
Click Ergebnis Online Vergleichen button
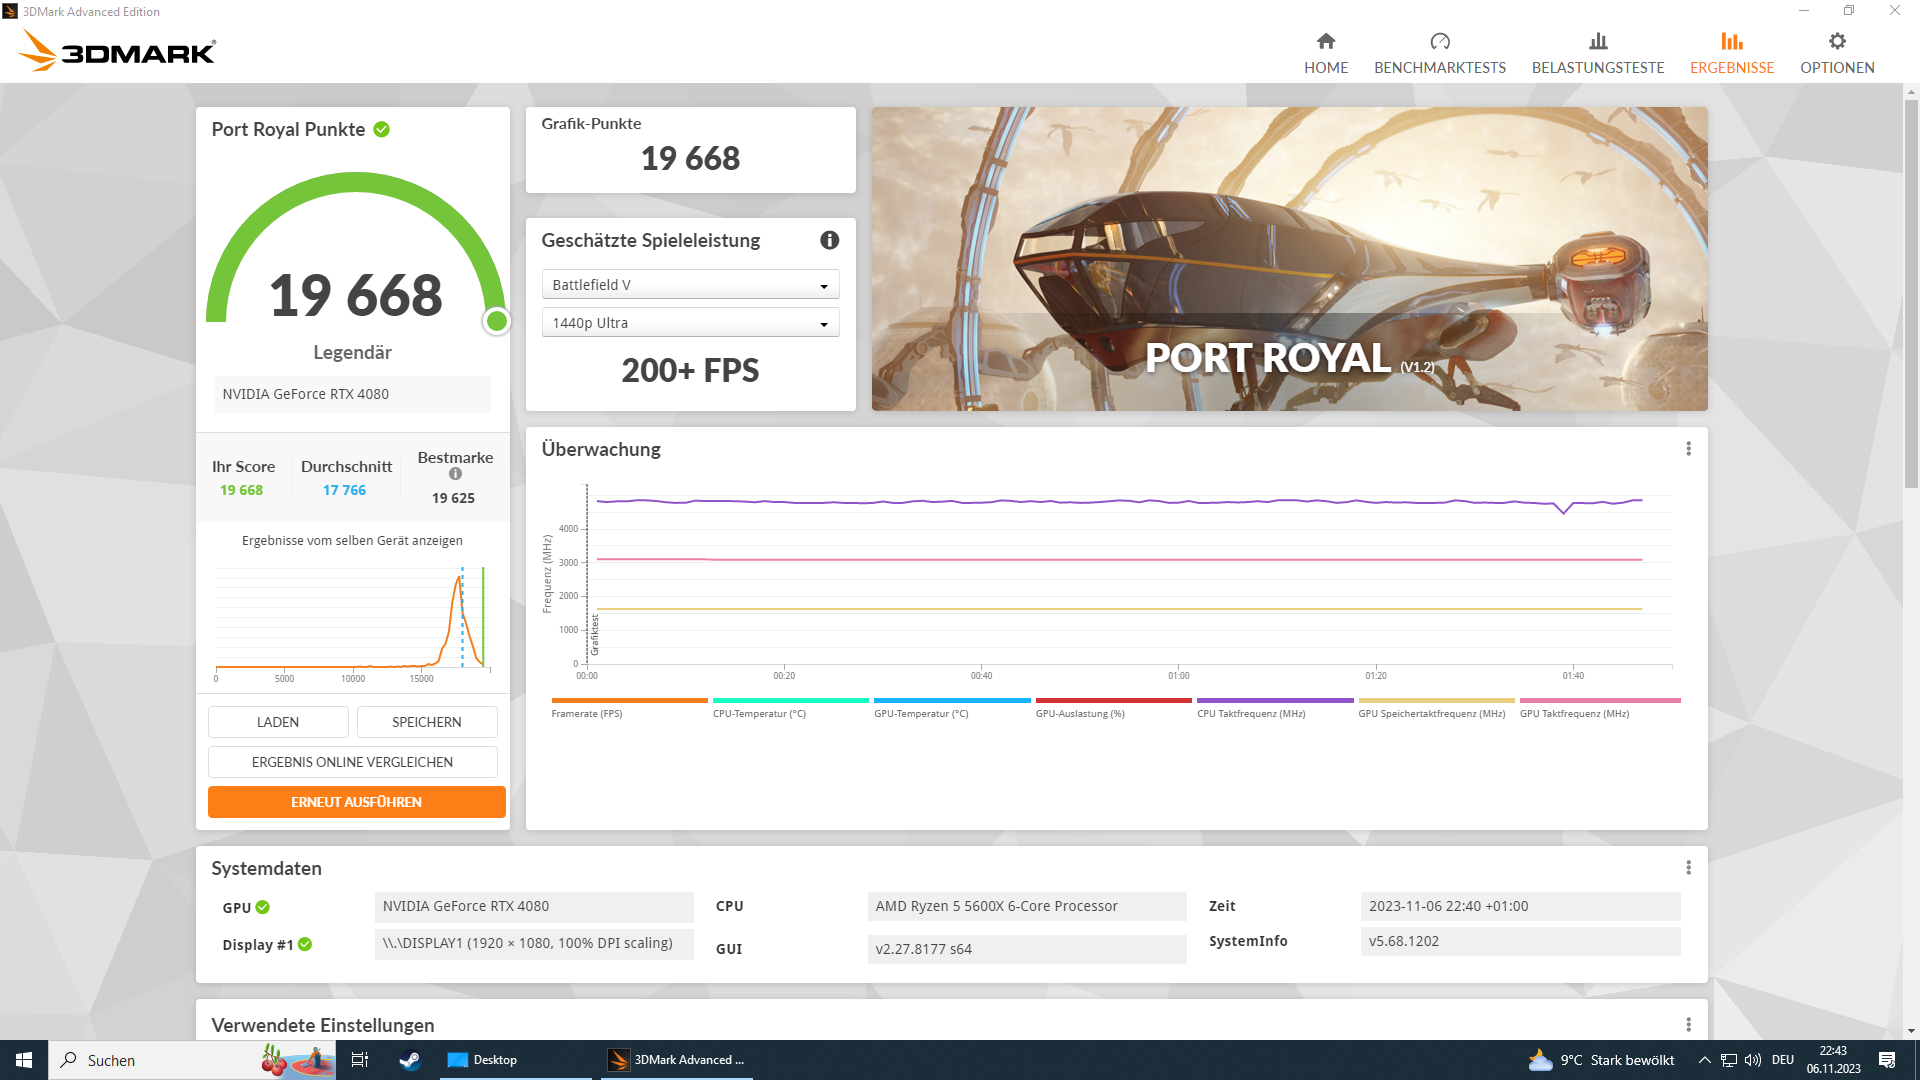click(x=352, y=762)
